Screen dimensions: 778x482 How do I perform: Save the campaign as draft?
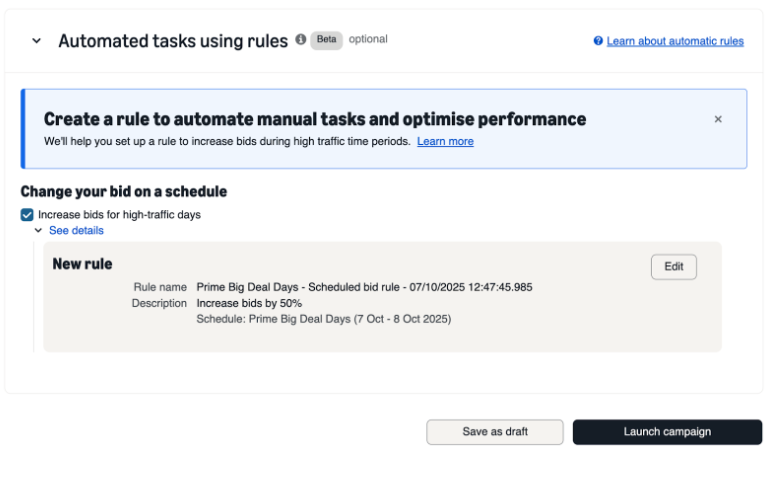tap(495, 432)
